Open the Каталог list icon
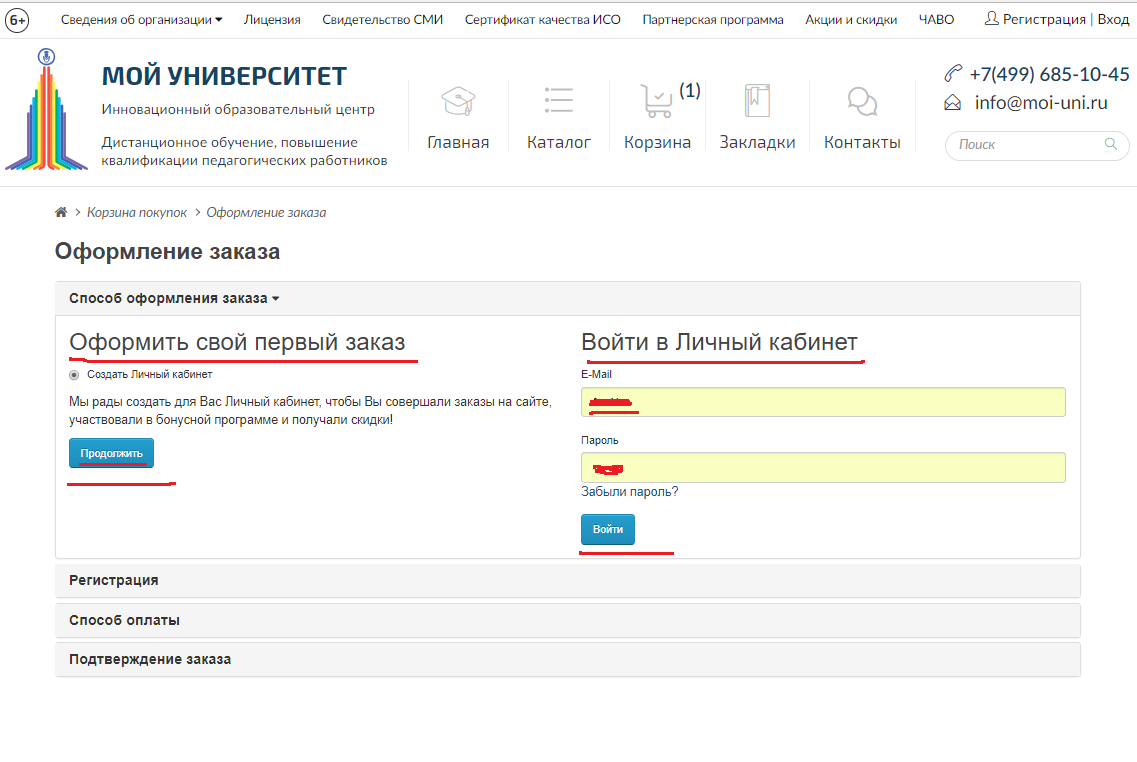 pos(559,101)
